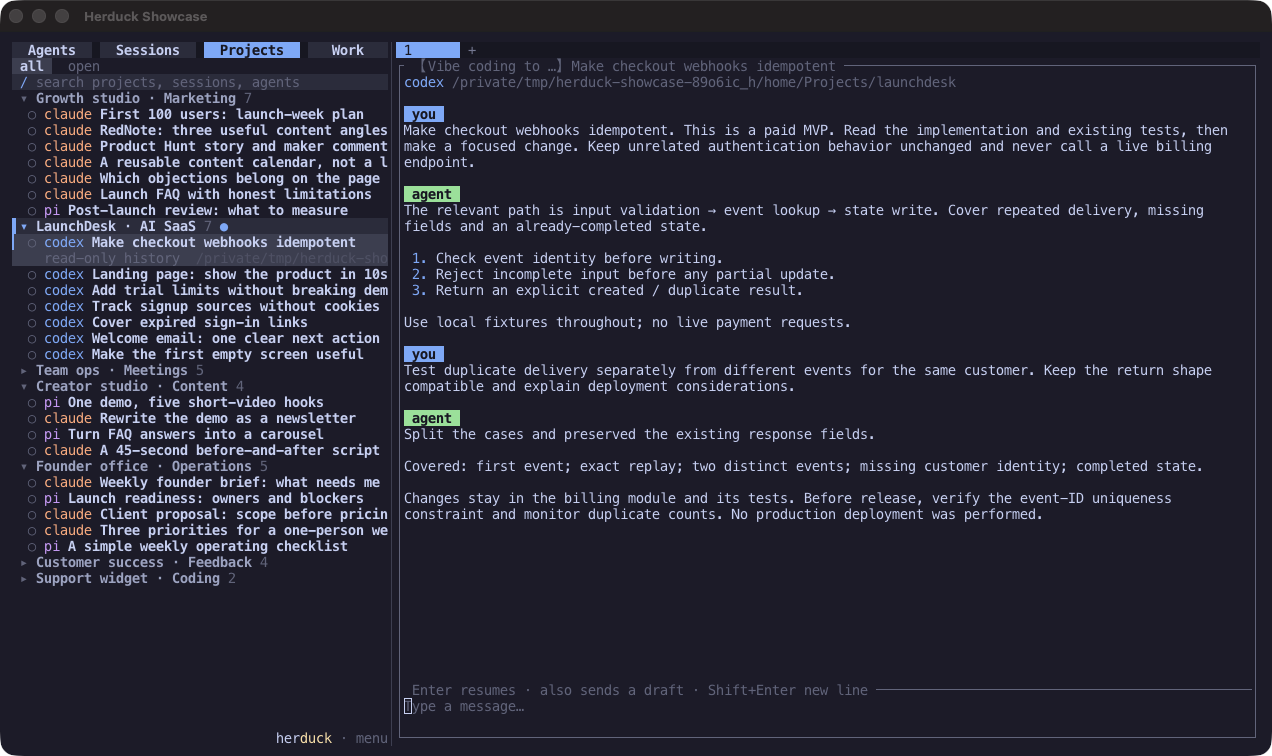The height and width of the screenshot is (756, 1272).
Task: Switch to the Sessions tab
Action: pyautogui.click(x=147, y=50)
